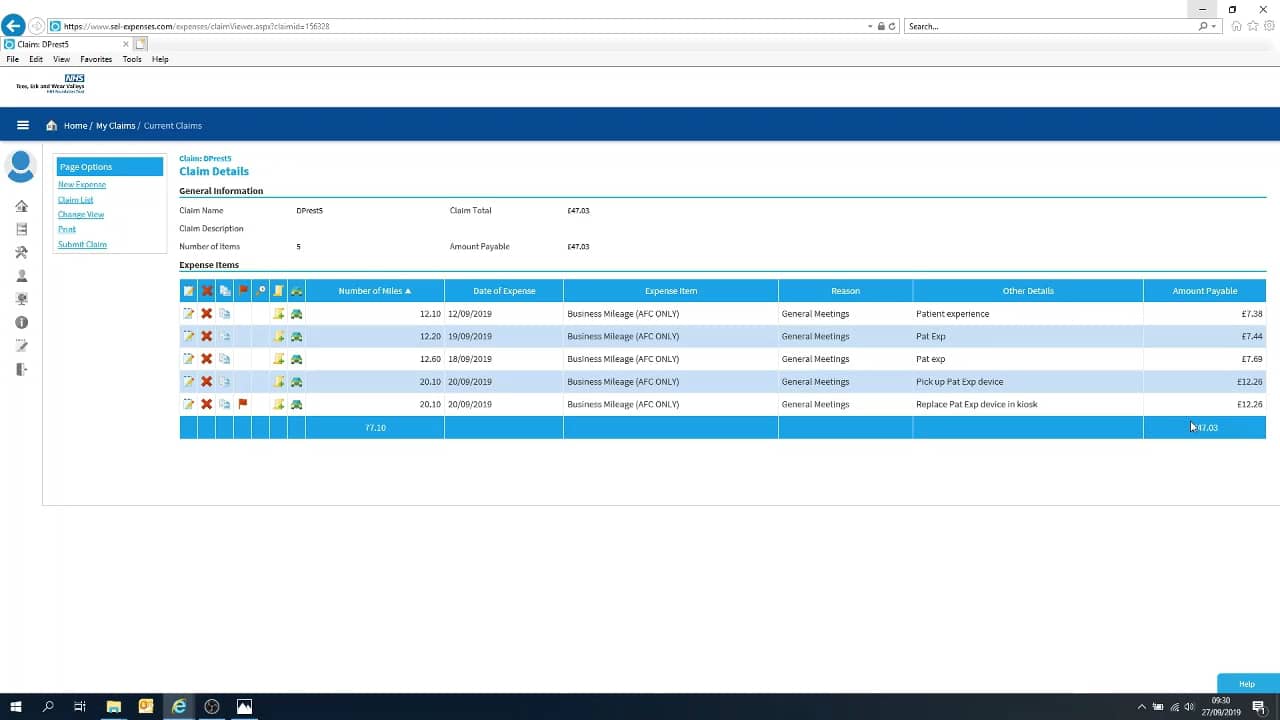Click the Submit Claim link
The width and height of the screenshot is (1280, 720).
coord(82,244)
